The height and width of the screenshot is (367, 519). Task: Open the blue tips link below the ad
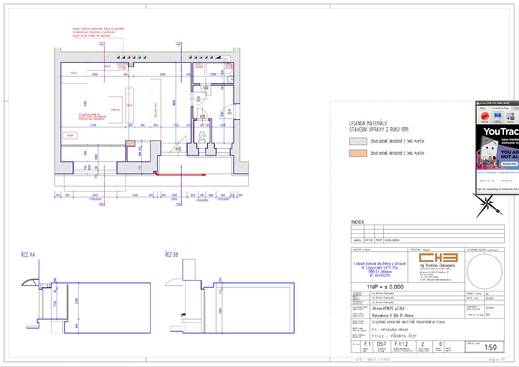coord(498,173)
